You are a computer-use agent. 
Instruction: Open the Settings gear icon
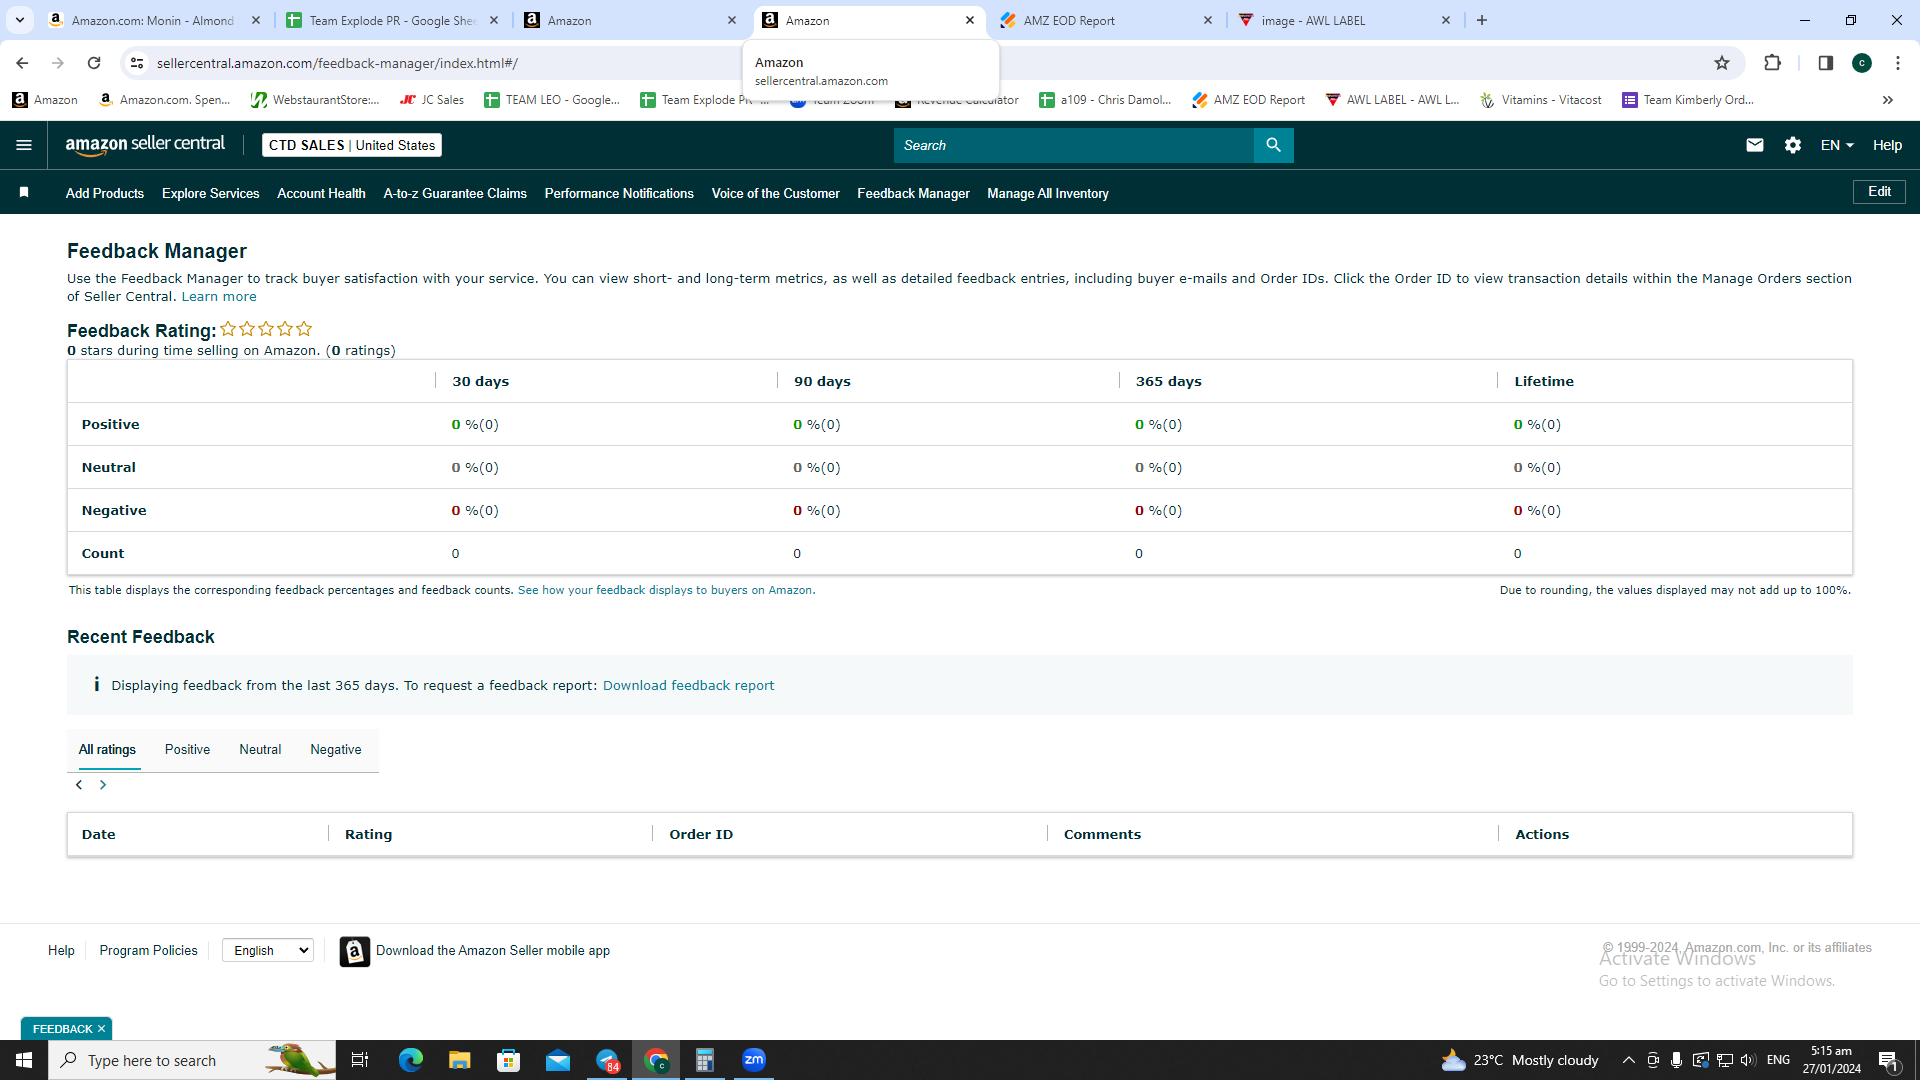(1792, 145)
